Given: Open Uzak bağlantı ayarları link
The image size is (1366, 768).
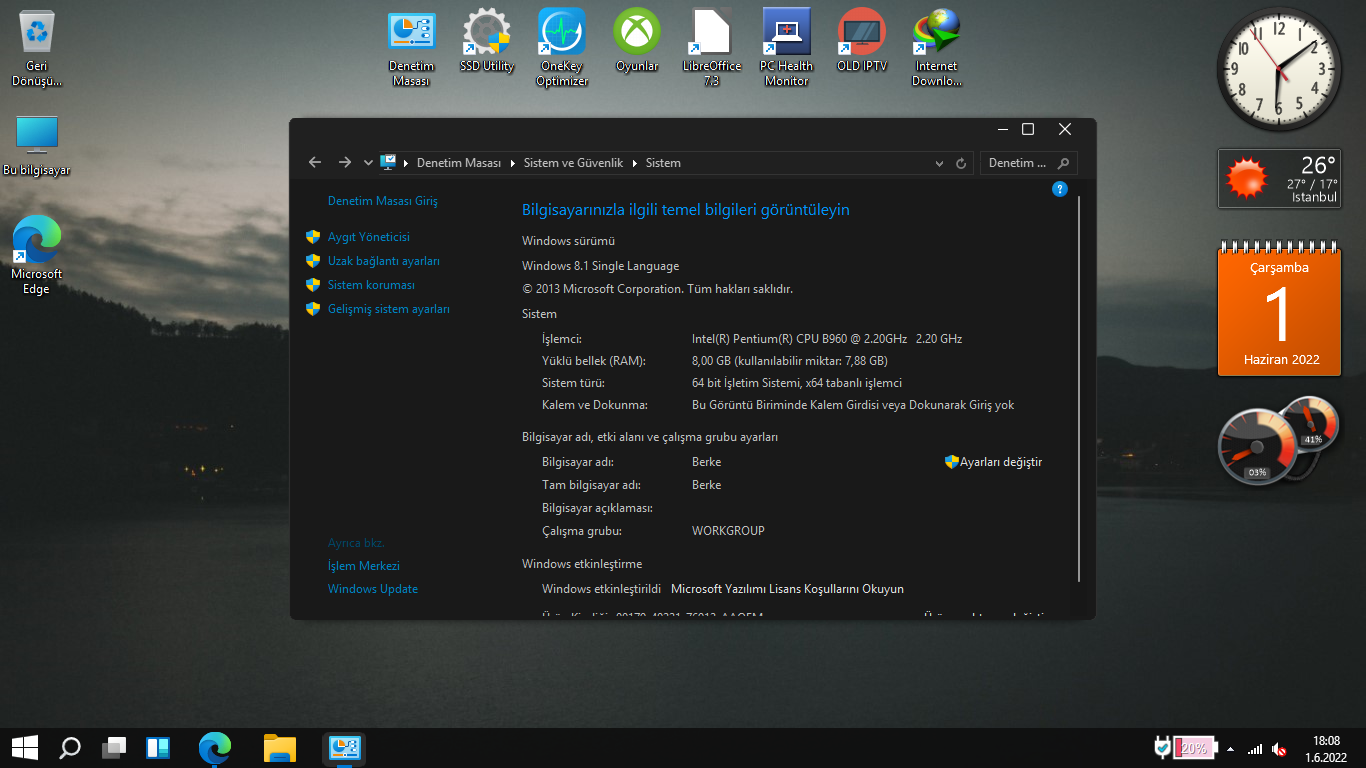Looking at the screenshot, I should pyautogui.click(x=384, y=261).
